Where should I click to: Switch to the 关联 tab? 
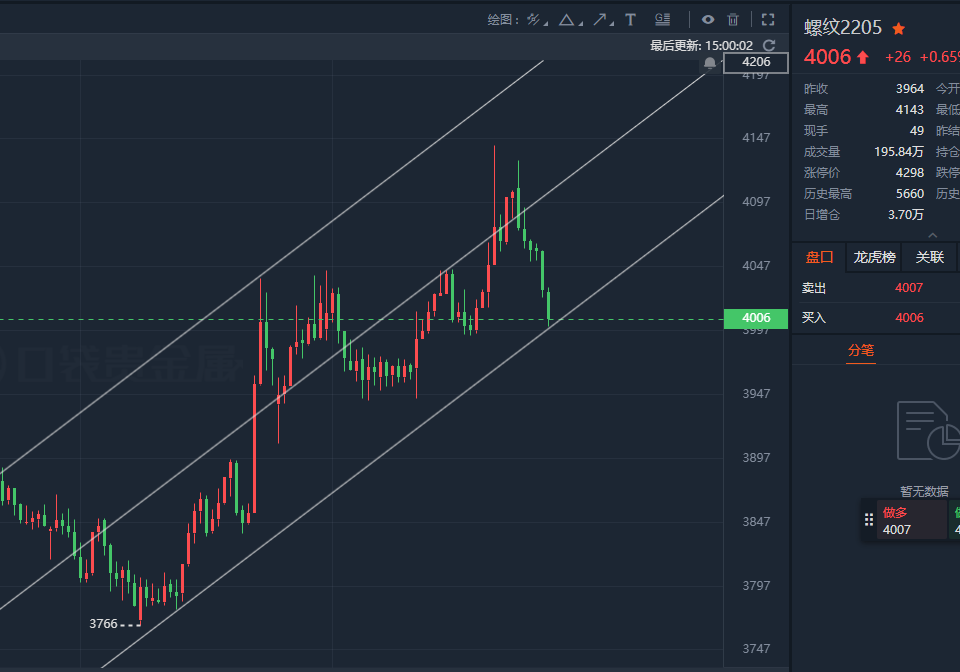tap(929, 257)
